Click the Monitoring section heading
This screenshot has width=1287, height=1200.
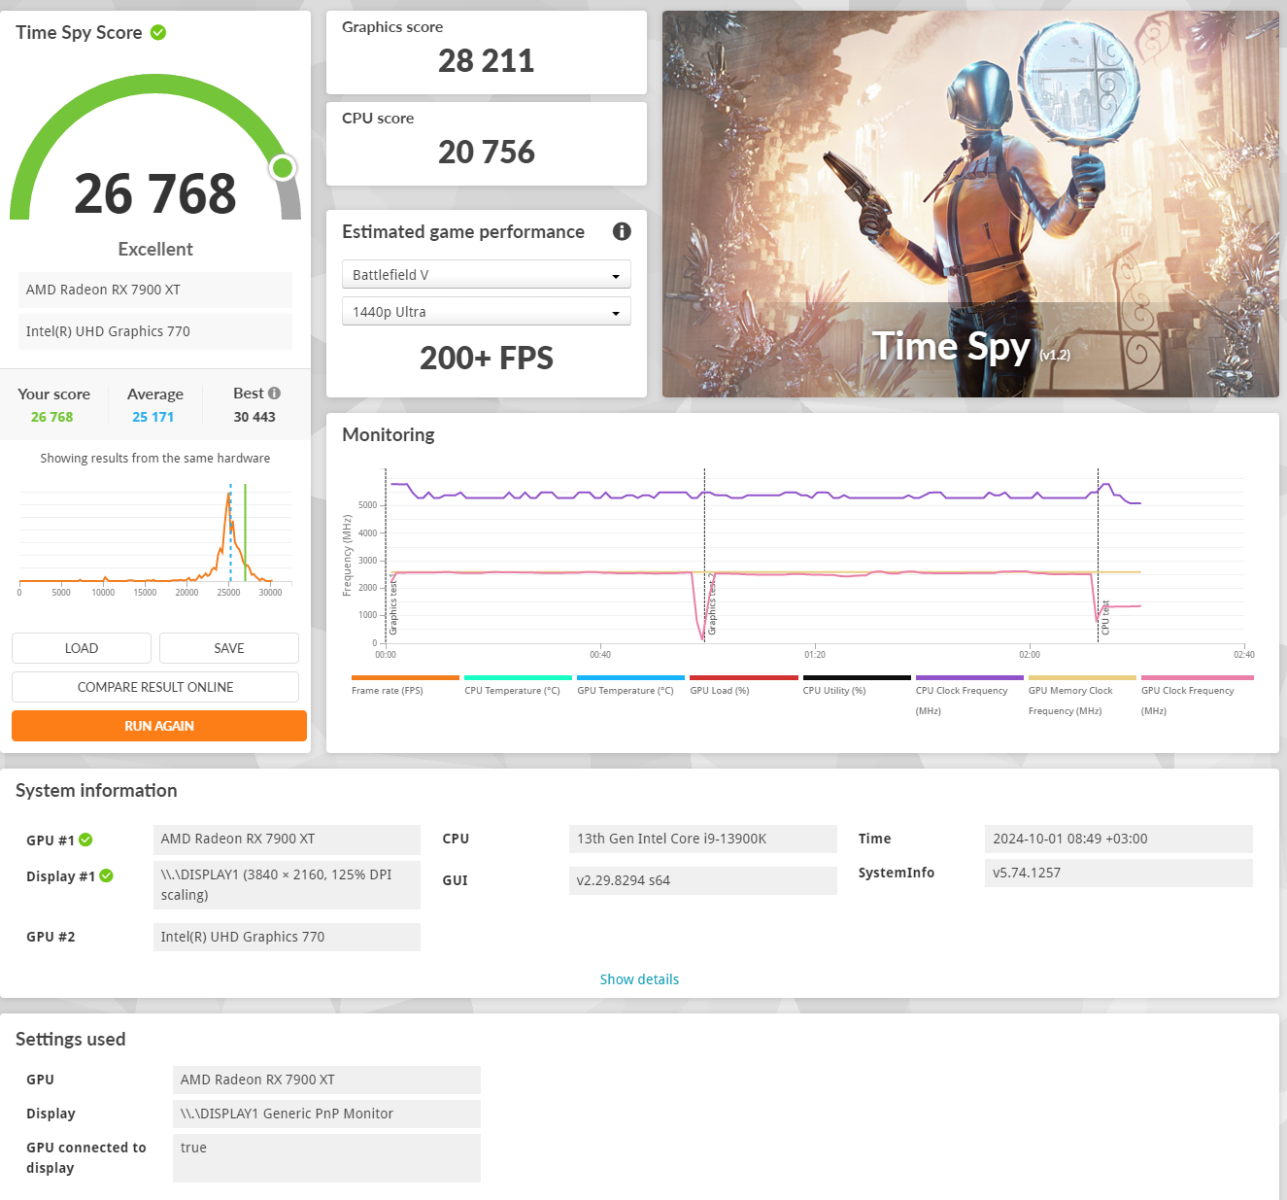[x=388, y=435]
